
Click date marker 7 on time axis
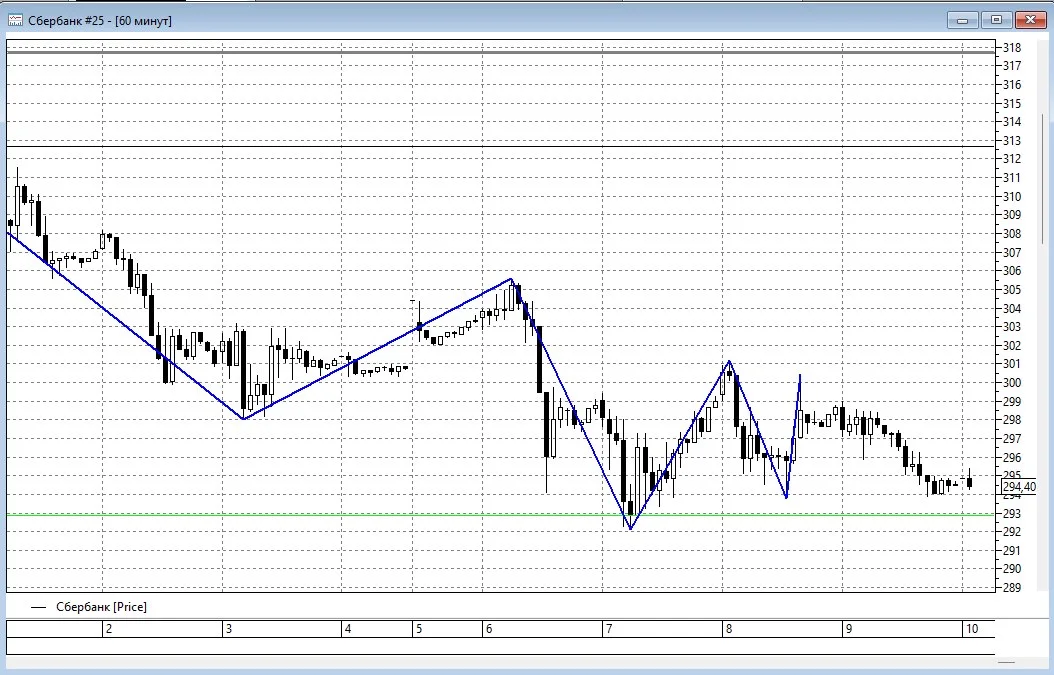point(609,629)
